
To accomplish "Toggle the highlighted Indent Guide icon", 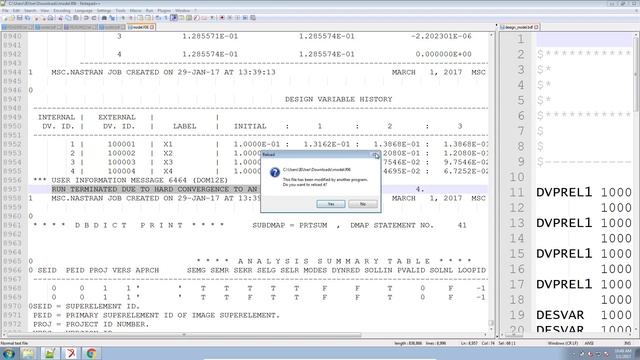I will (173, 18).
